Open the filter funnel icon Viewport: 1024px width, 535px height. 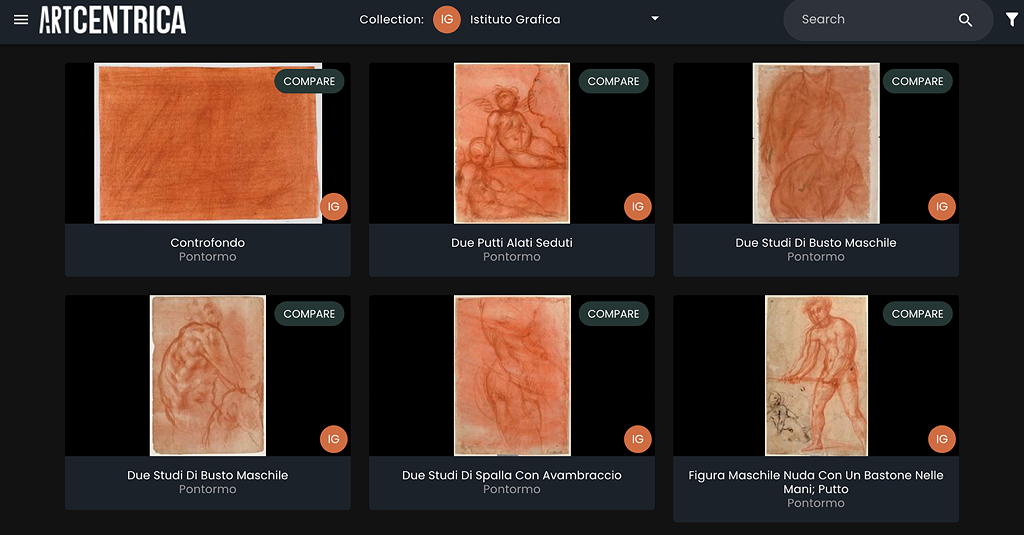tap(1012, 20)
